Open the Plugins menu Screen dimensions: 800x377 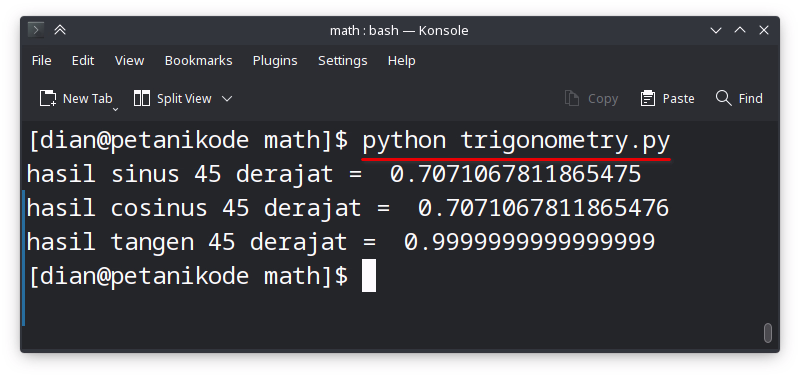(x=275, y=61)
